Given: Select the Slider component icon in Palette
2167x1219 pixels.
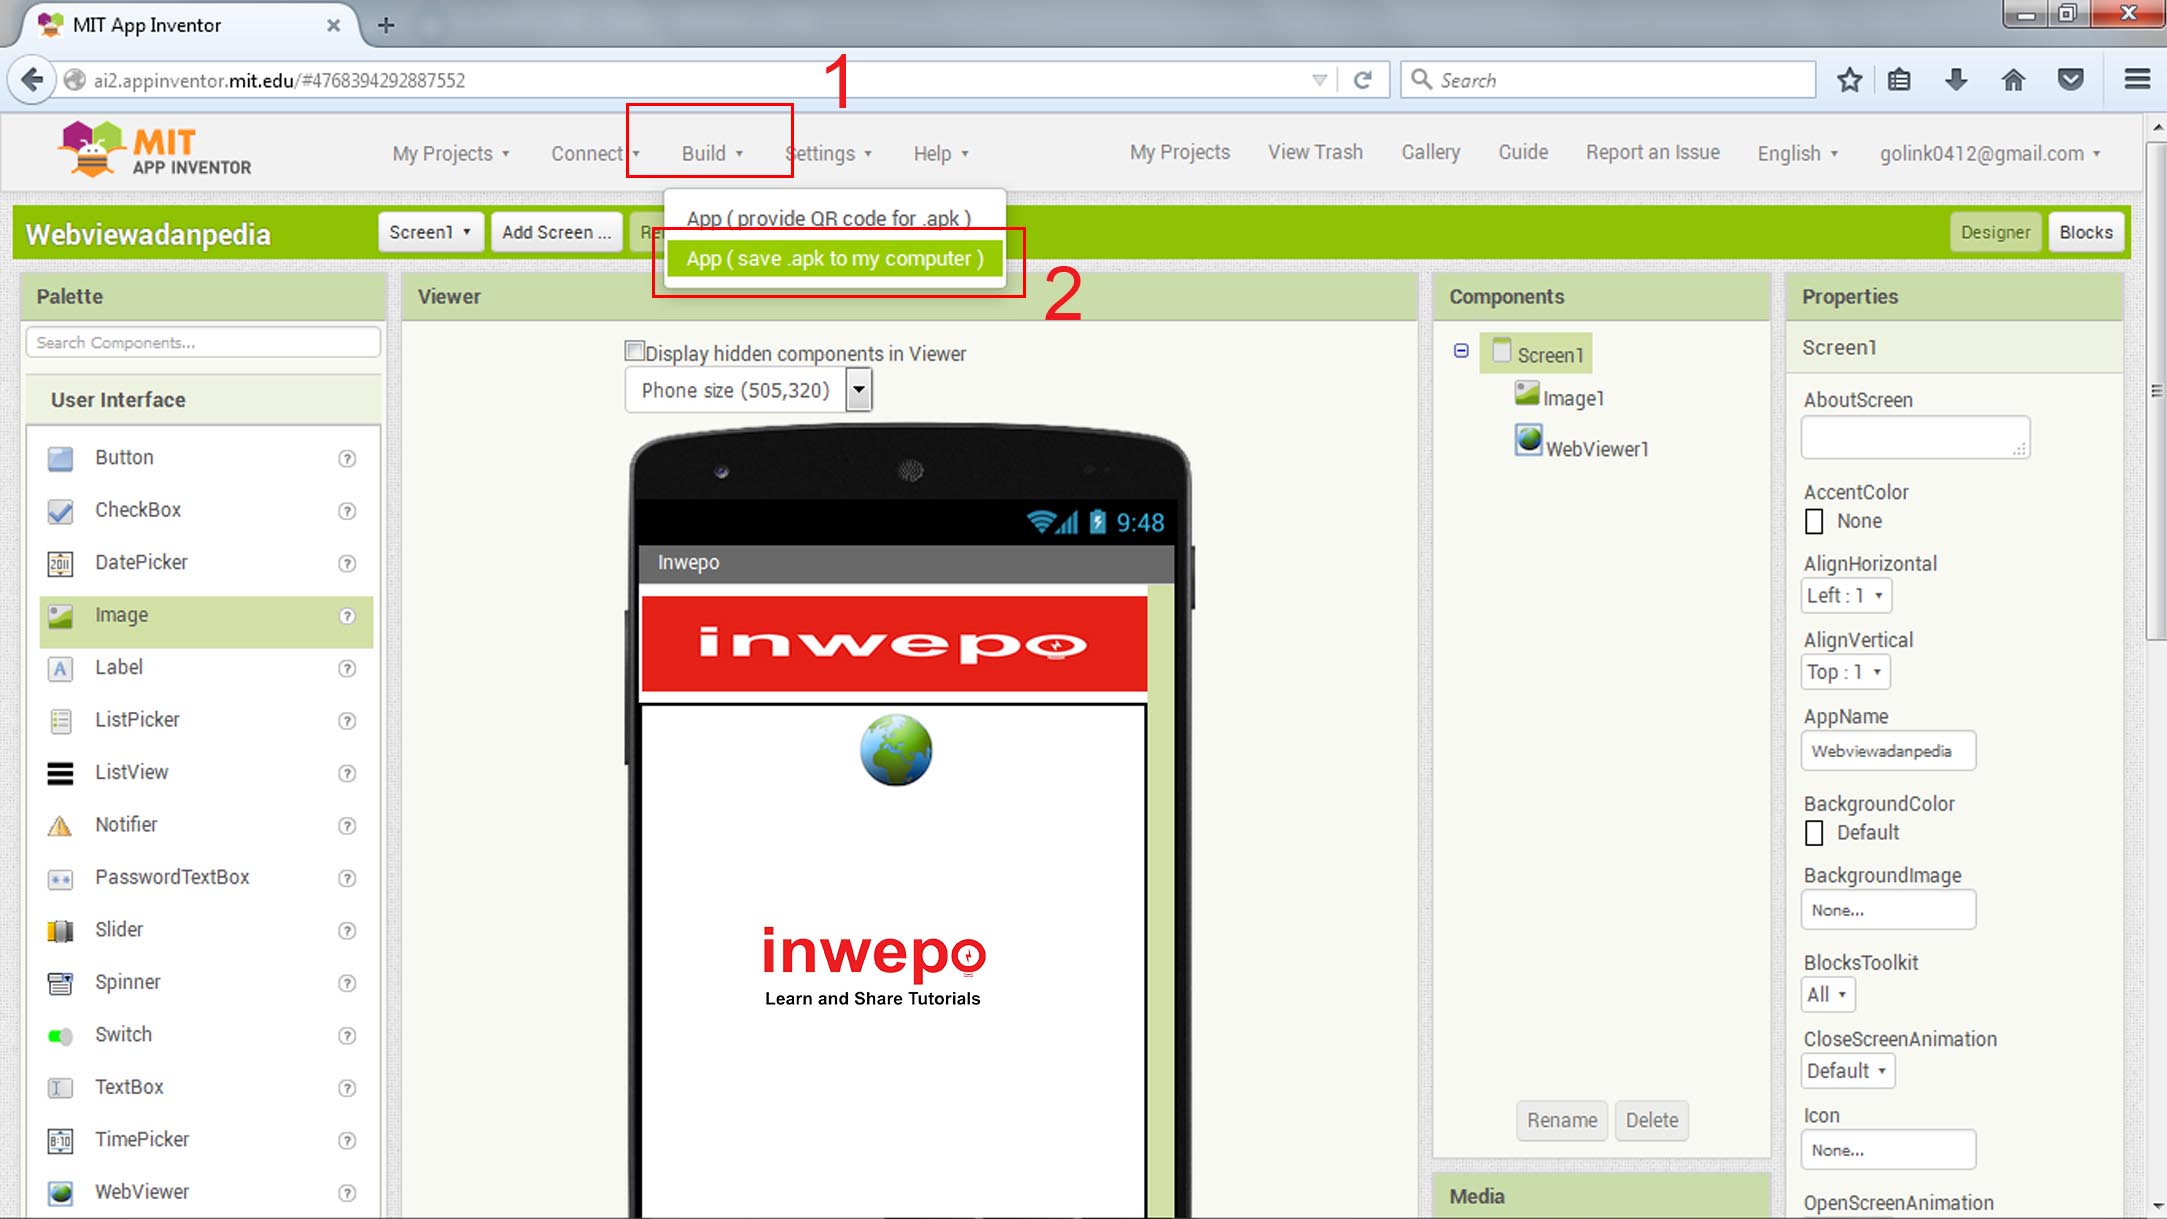Looking at the screenshot, I should (60, 930).
